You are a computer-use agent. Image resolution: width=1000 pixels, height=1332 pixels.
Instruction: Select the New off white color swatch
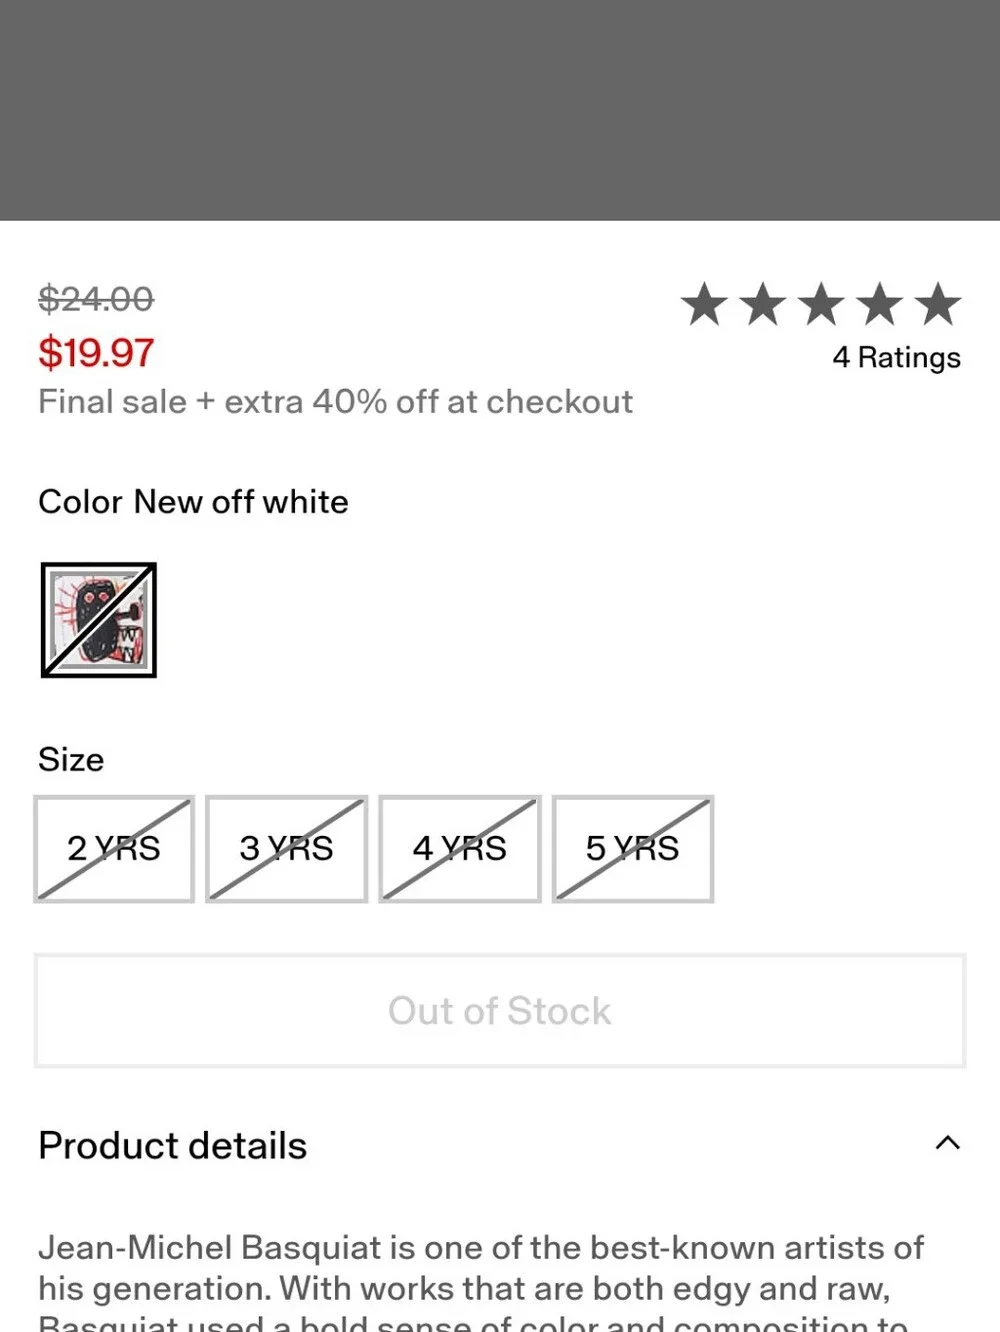point(99,620)
